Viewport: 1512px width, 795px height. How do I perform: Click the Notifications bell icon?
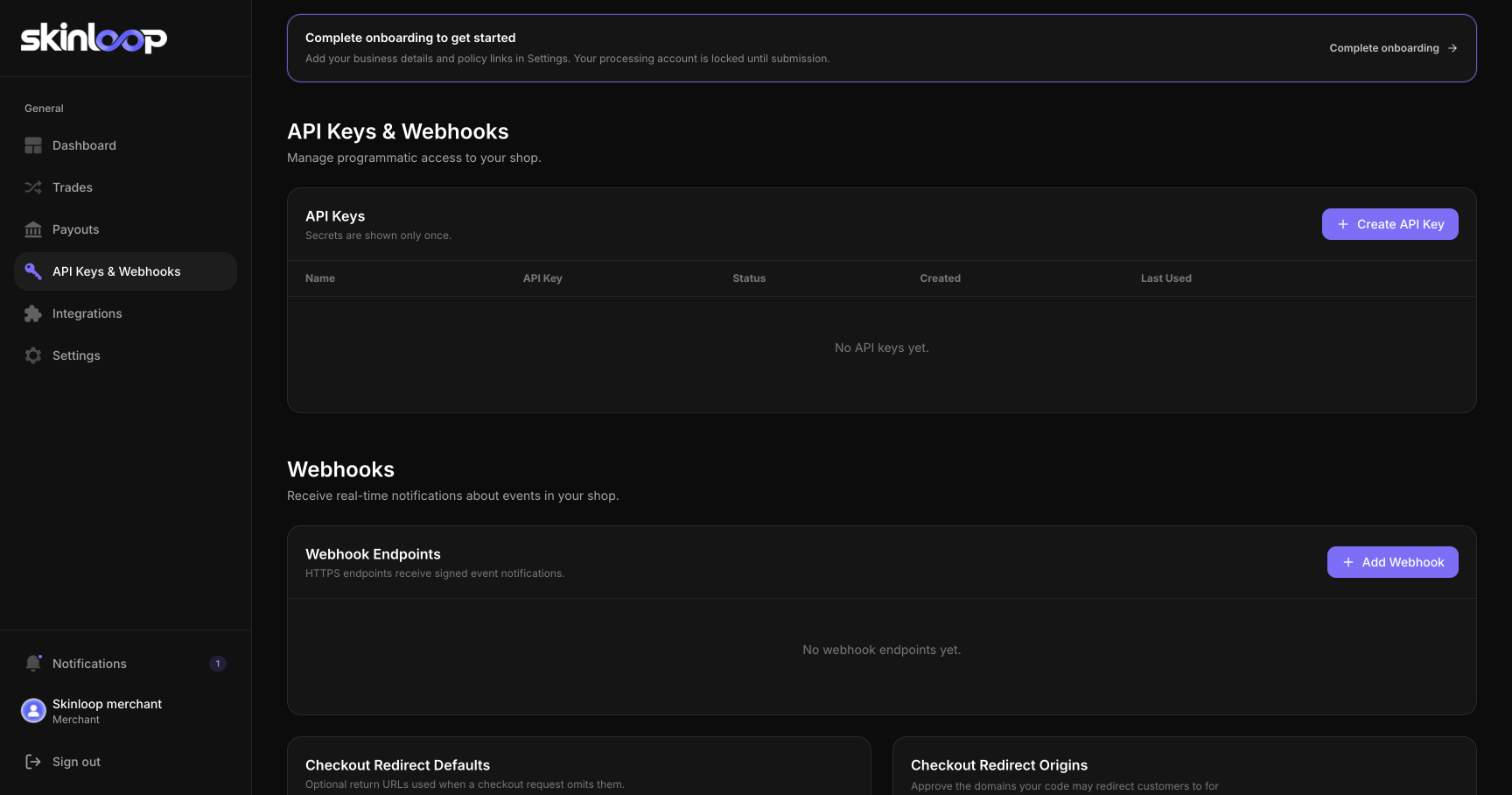(33, 664)
